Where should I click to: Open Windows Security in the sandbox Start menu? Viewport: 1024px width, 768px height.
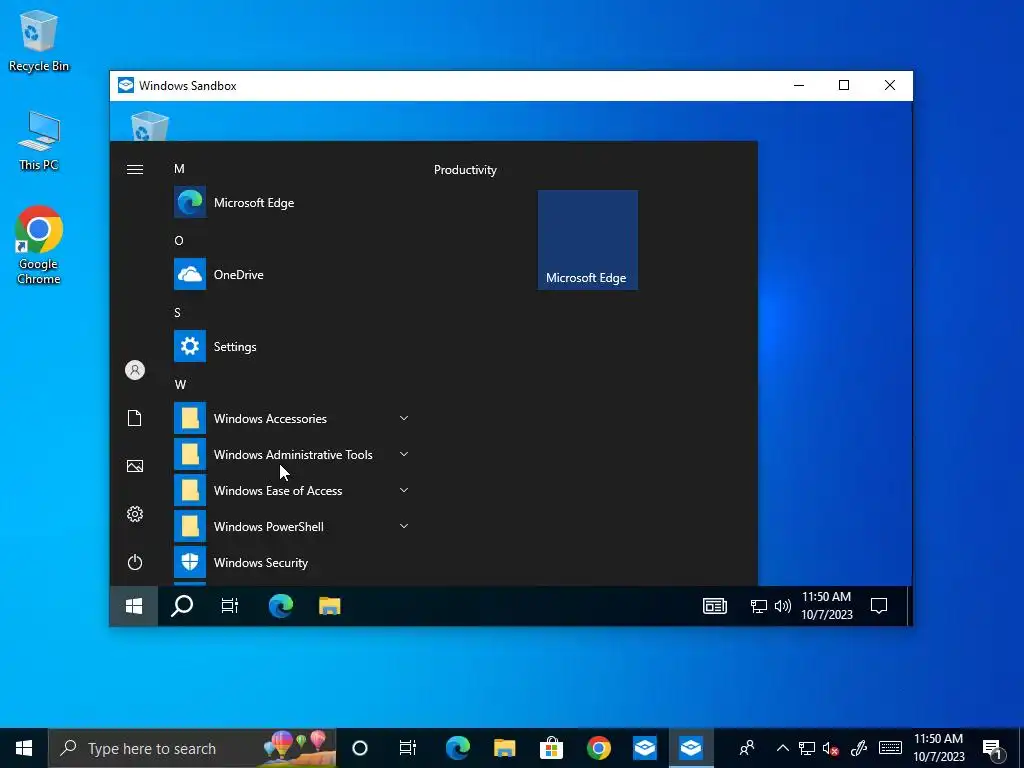292,562
